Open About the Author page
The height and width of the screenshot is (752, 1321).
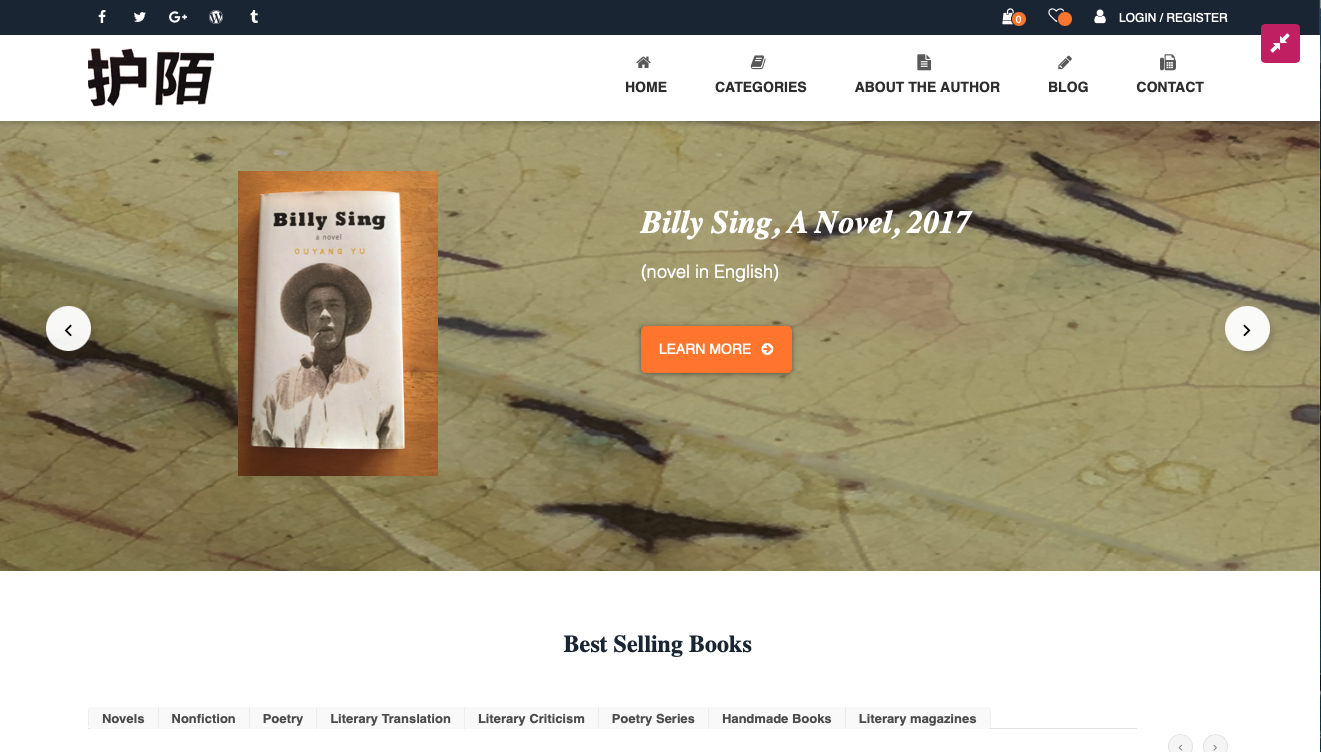pos(927,75)
